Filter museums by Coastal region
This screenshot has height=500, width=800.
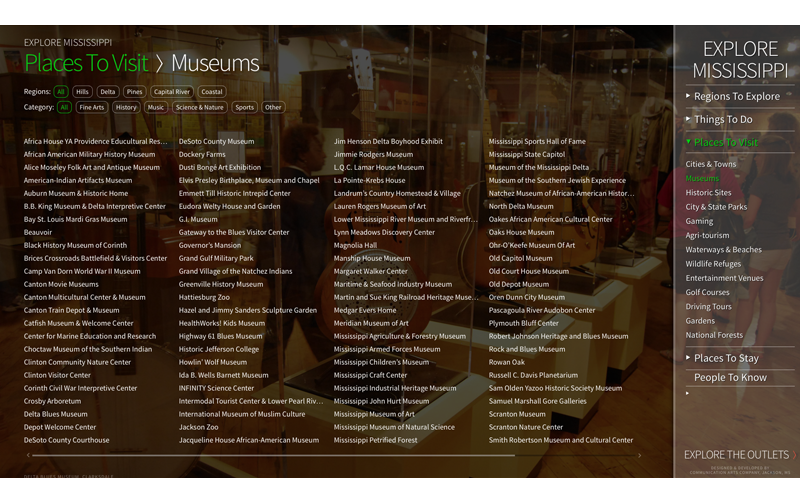[x=212, y=92]
